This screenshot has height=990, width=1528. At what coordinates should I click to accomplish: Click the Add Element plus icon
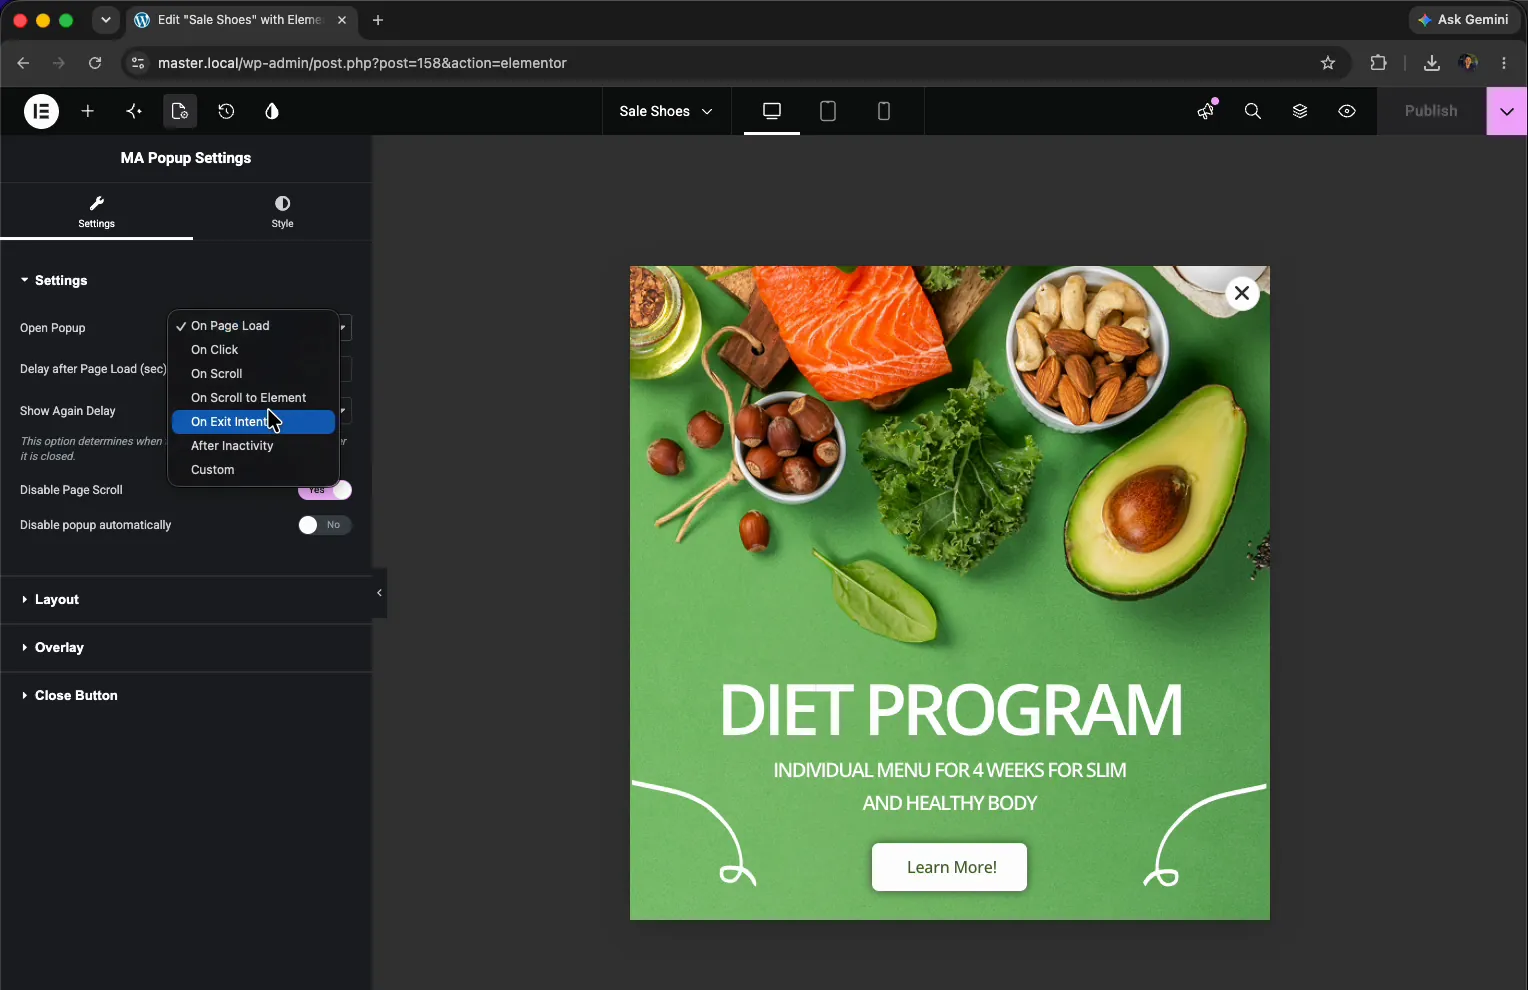(88, 111)
